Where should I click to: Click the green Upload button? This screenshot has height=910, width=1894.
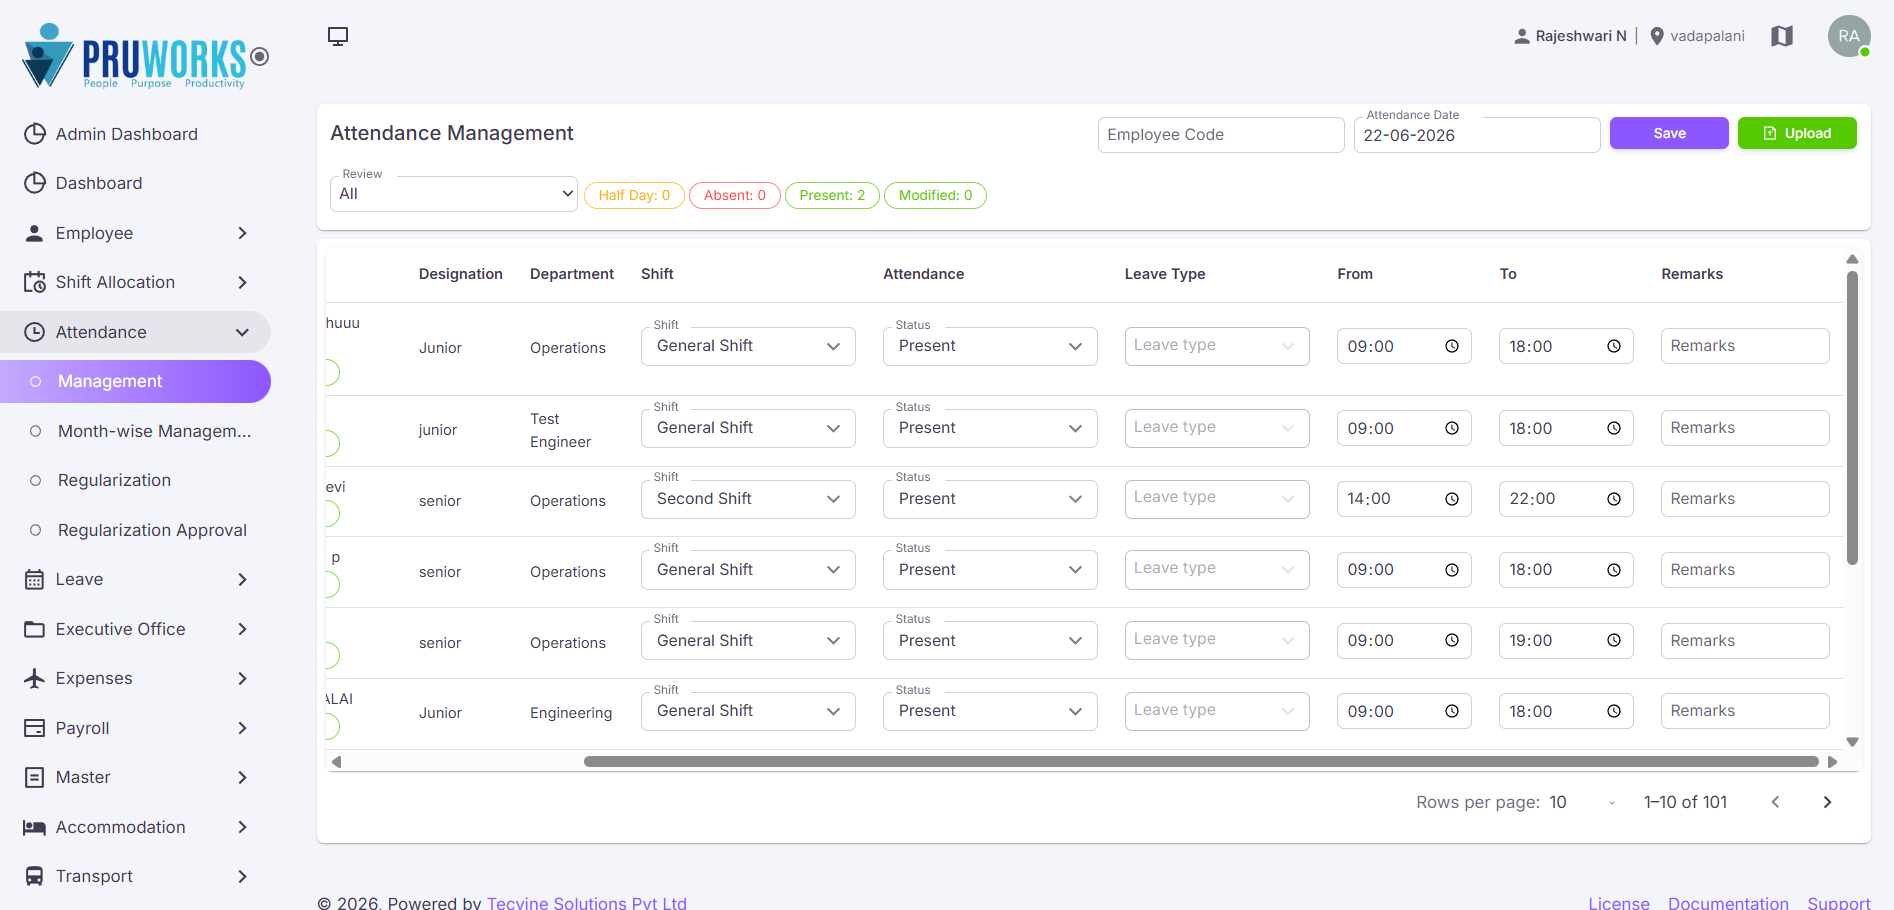[1797, 133]
